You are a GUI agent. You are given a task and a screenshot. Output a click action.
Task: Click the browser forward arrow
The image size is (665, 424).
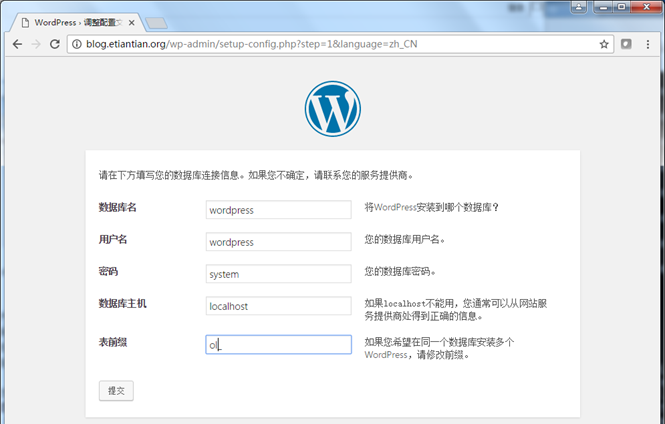36,44
